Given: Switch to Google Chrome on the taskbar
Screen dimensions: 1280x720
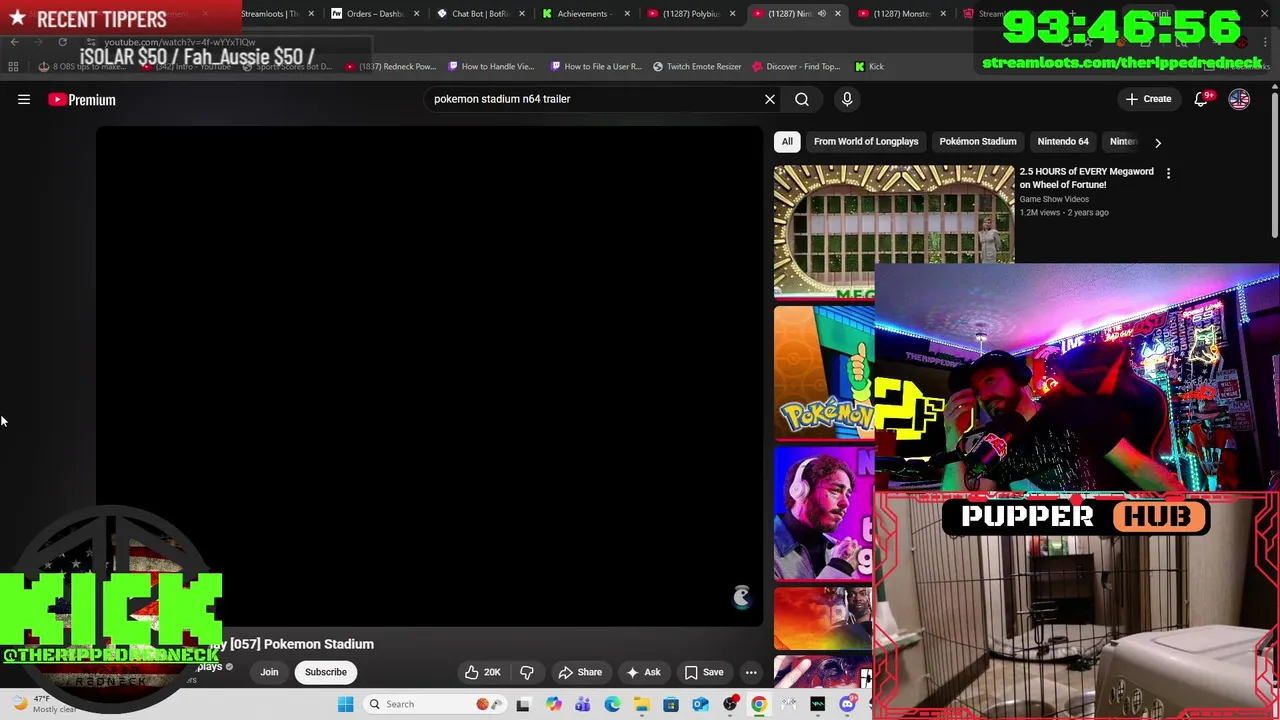Looking at the screenshot, I should (759, 704).
